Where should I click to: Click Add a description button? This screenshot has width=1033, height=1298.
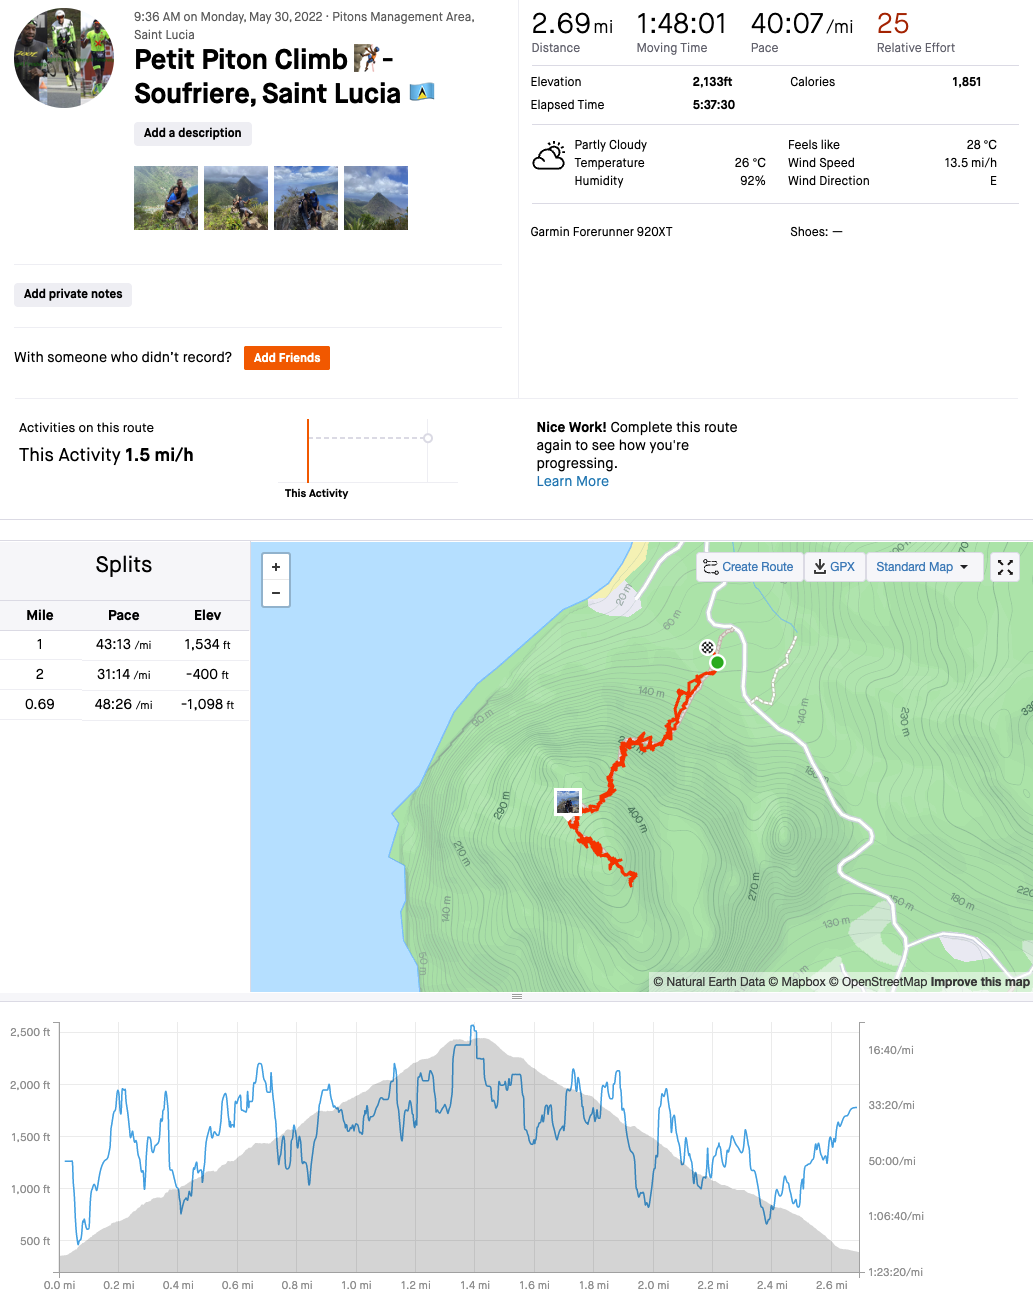[x=193, y=133]
